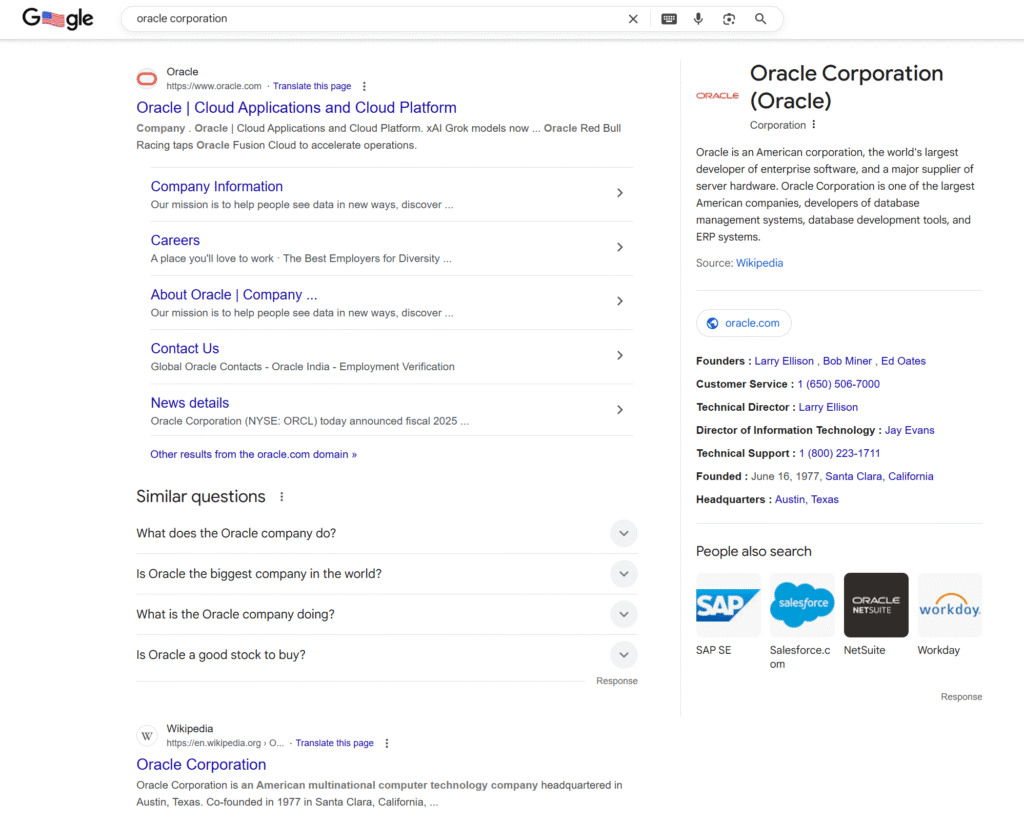This screenshot has height=821, width=1024.
Task: Open the three-dot menu for the Oracle result
Action: coord(364,86)
